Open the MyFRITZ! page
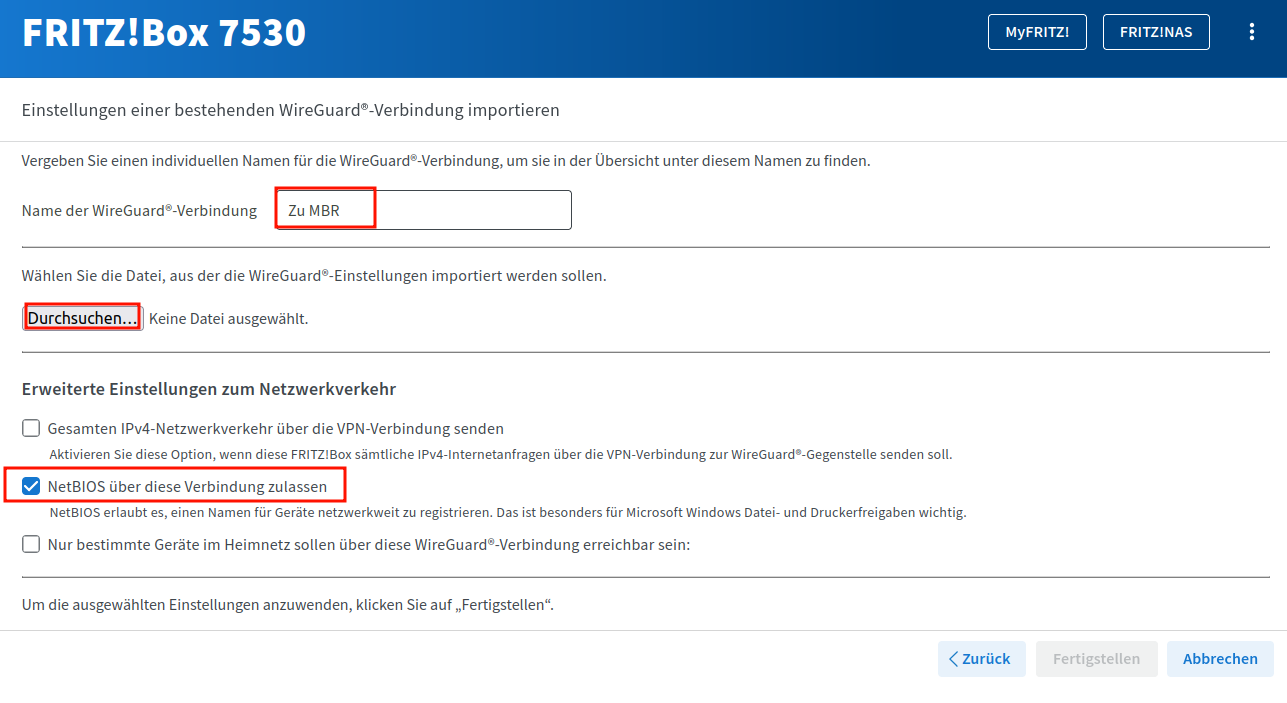The height and width of the screenshot is (703, 1287). tap(1037, 32)
